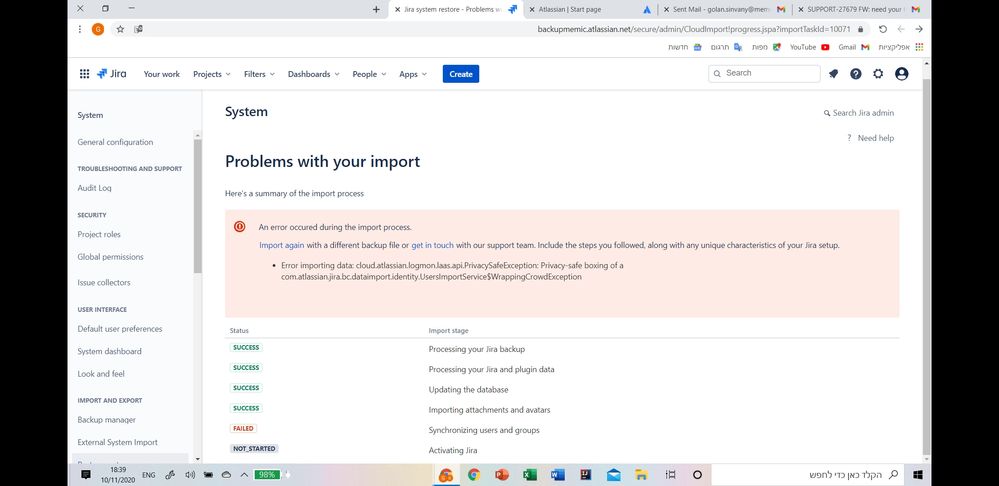This screenshot has height=486, width=999.
Task: Open Word from the taskbar
Action: pos(557,475)
